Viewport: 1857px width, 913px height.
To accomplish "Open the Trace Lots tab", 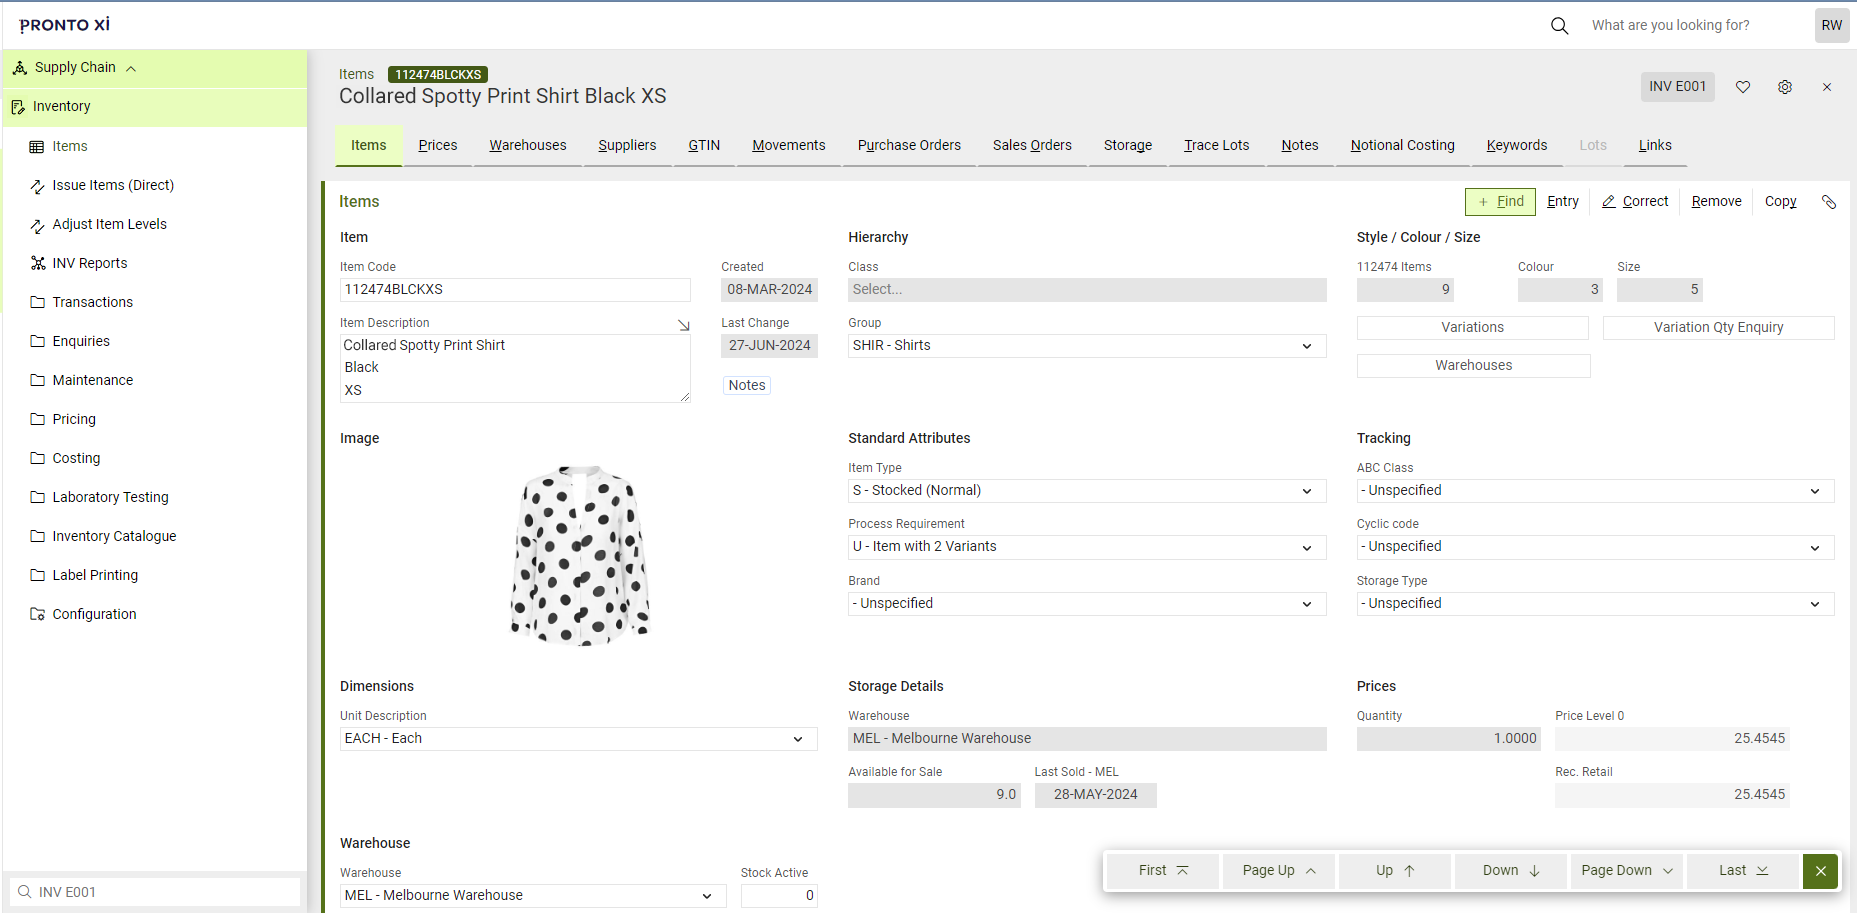I will coord(1216,145).
